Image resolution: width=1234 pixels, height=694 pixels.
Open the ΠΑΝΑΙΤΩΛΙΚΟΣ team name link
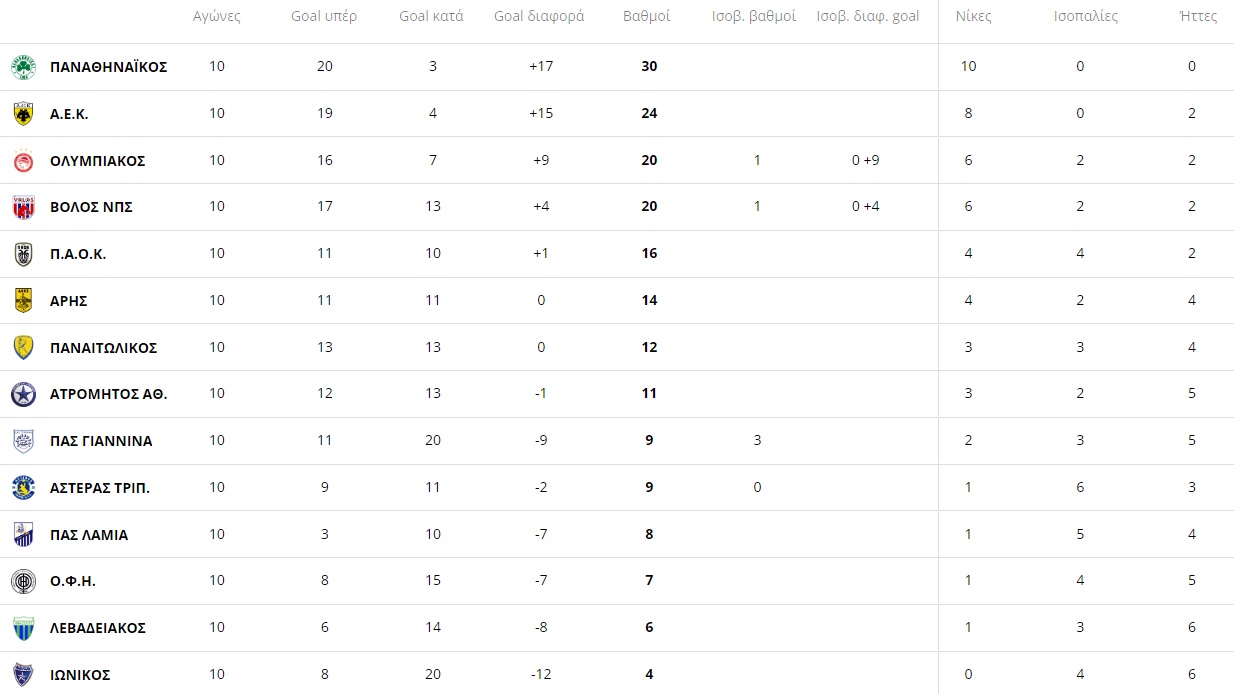(x=104, y=348)
